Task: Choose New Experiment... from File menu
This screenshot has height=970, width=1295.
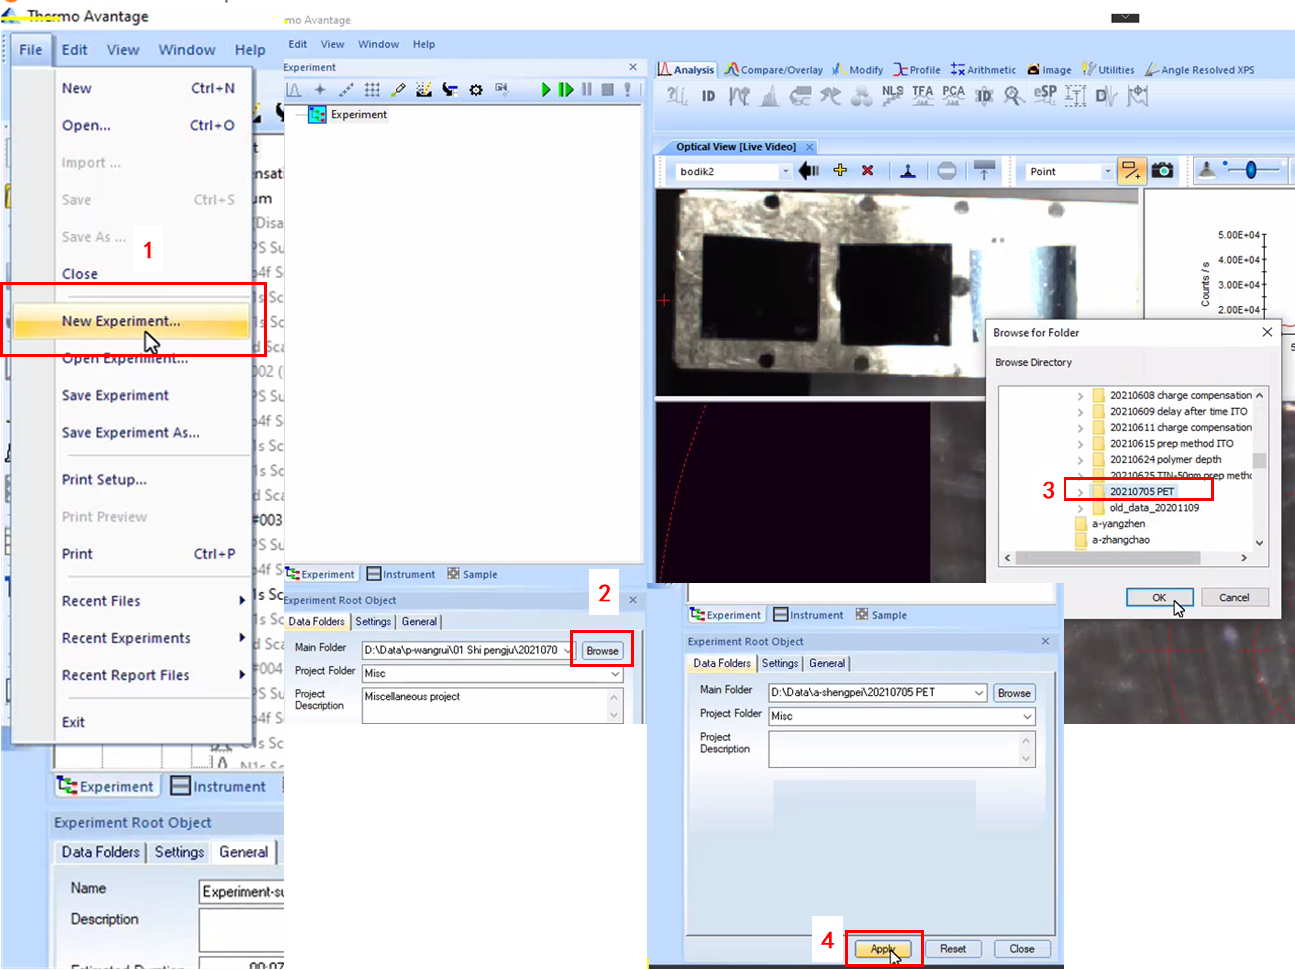Action: (121, 321)
